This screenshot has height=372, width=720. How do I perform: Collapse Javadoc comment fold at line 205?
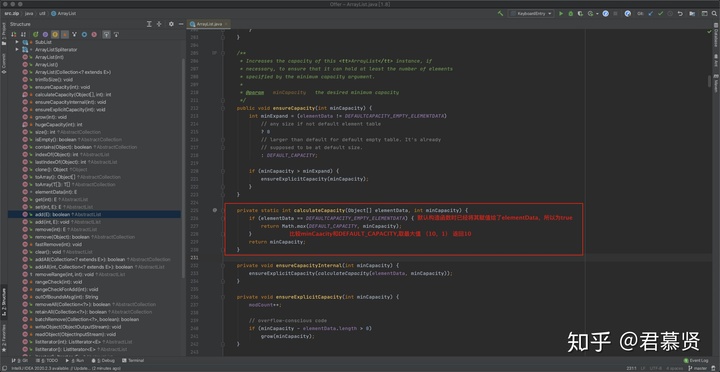tap(223, 53)
